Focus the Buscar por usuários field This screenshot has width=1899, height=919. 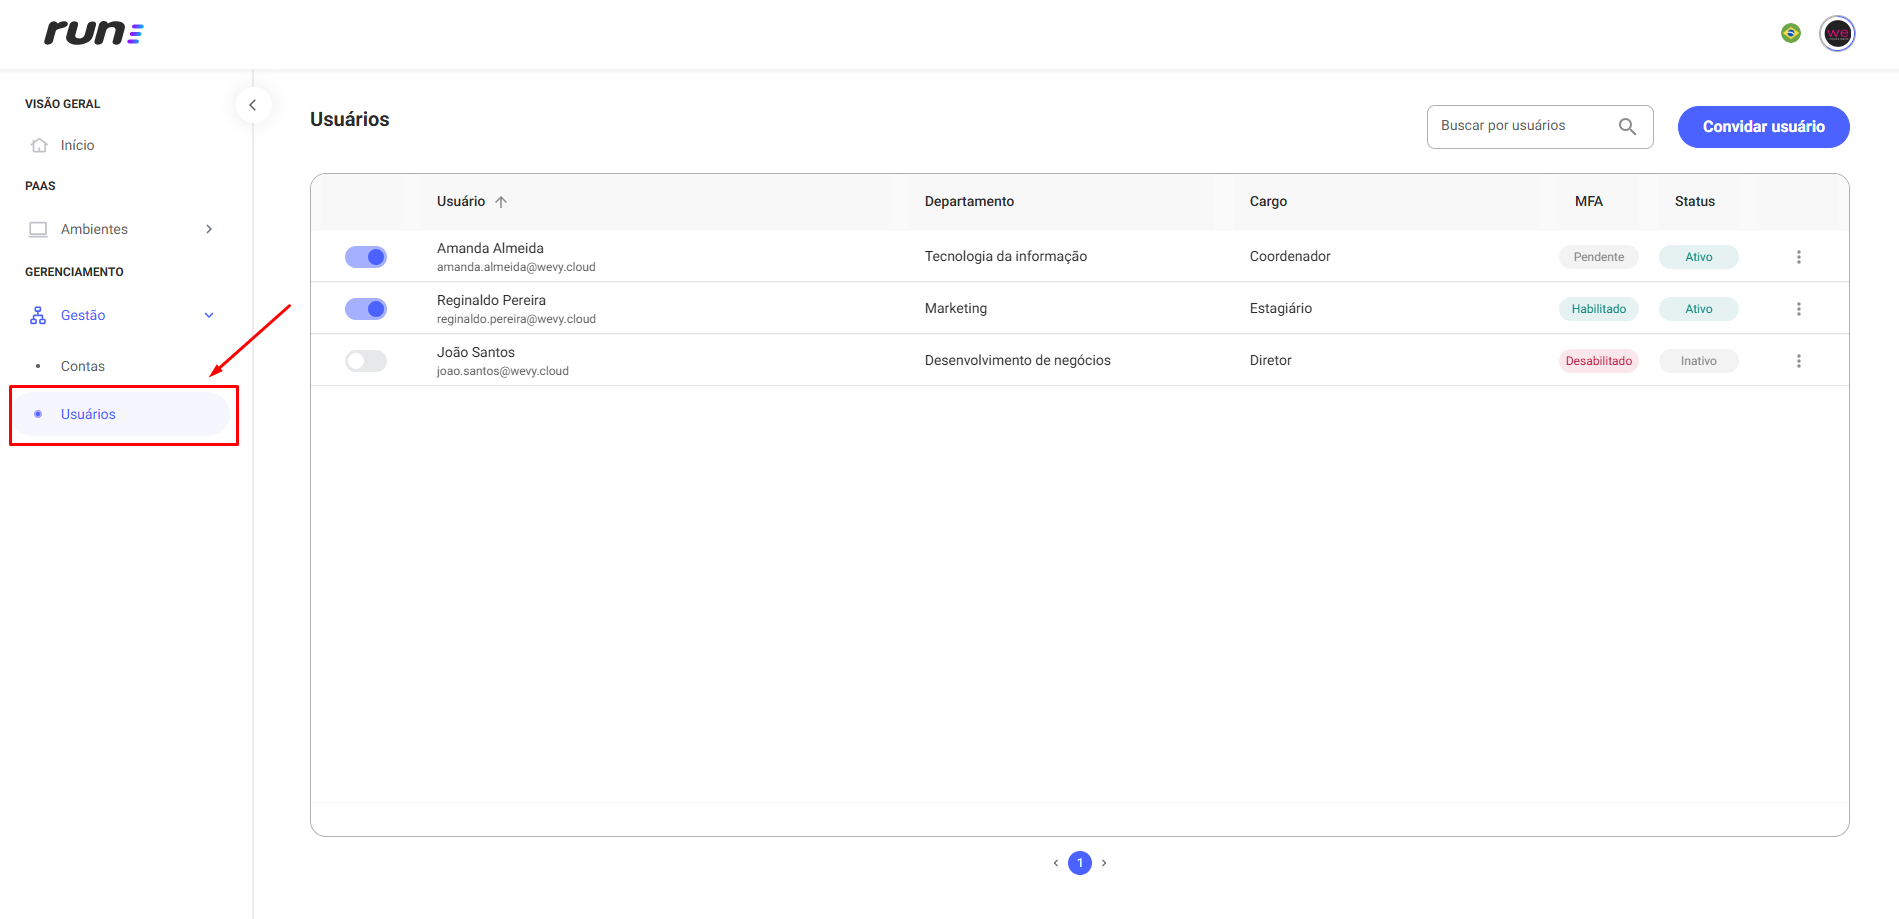point(1539,127)
